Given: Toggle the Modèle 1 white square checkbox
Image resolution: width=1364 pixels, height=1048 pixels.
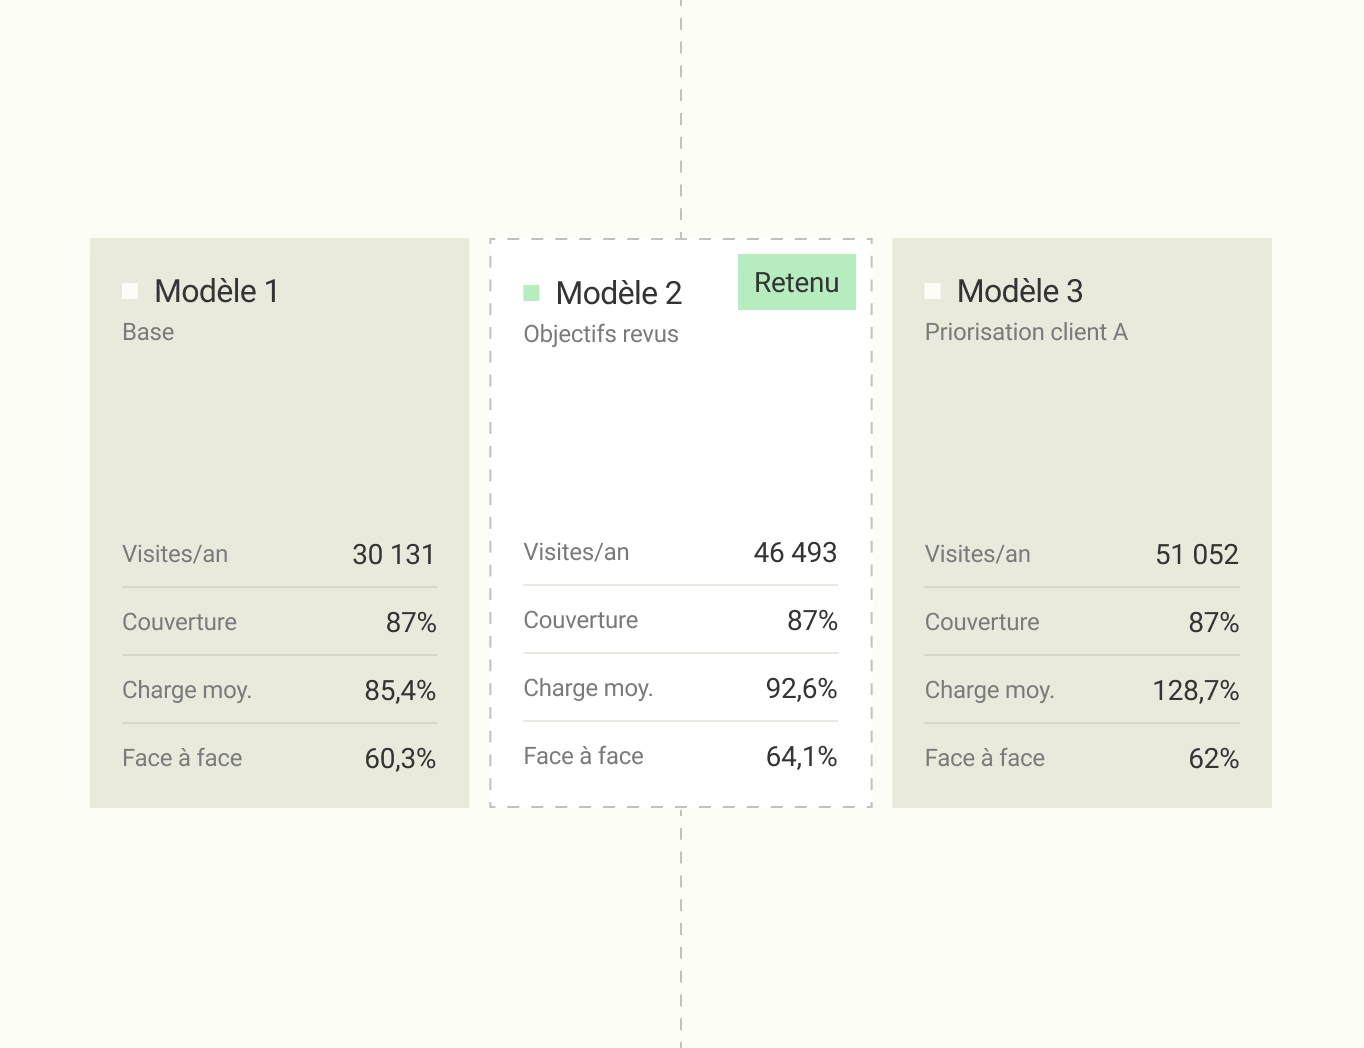Looking at the screenshot, I should pos(130,291).
